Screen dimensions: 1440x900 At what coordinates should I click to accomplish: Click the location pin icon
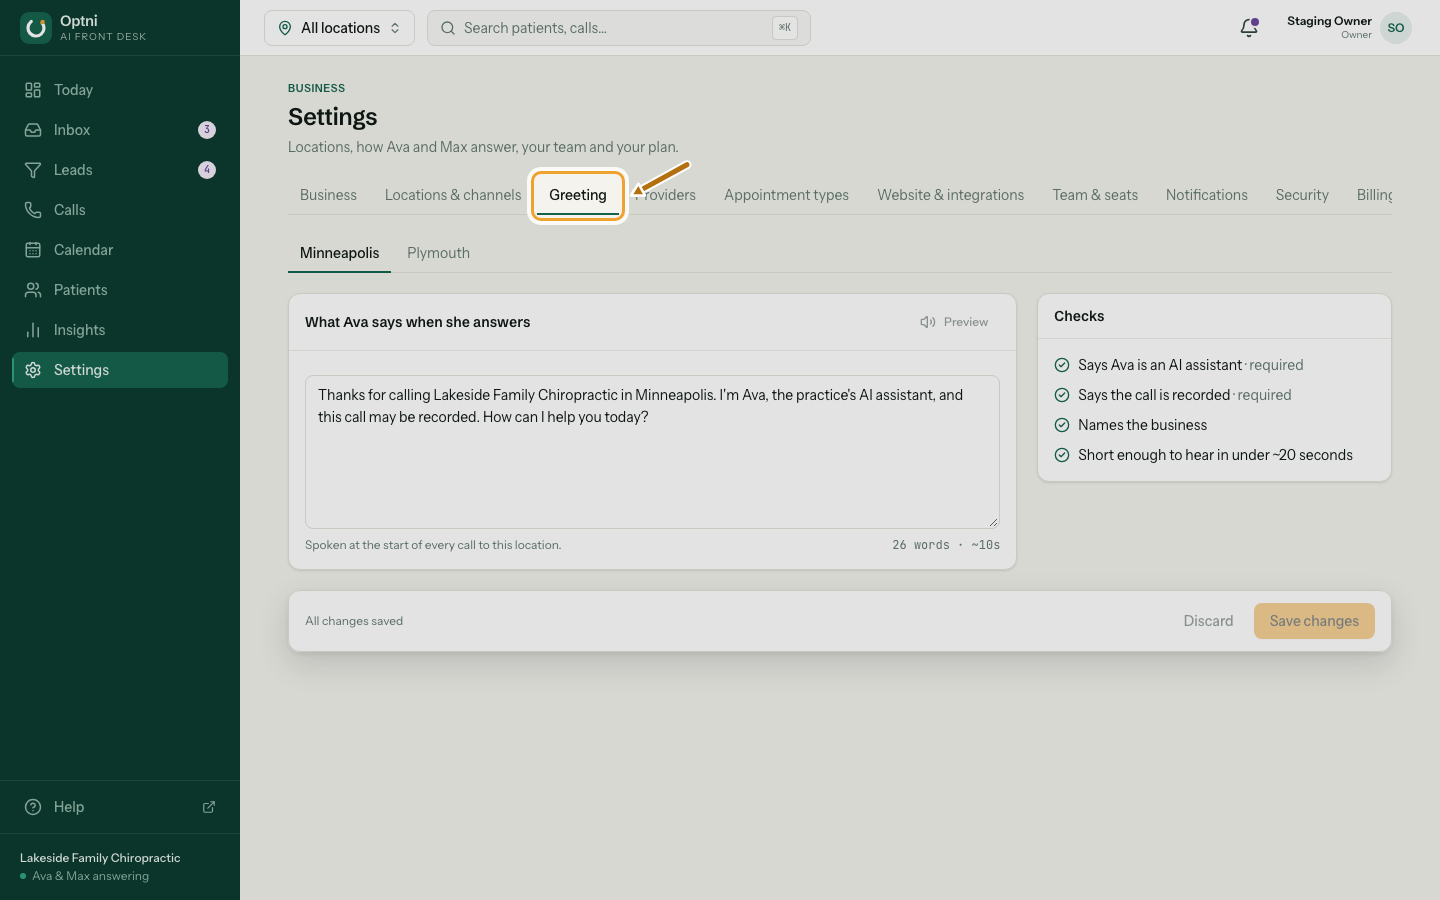click(285, 28)
